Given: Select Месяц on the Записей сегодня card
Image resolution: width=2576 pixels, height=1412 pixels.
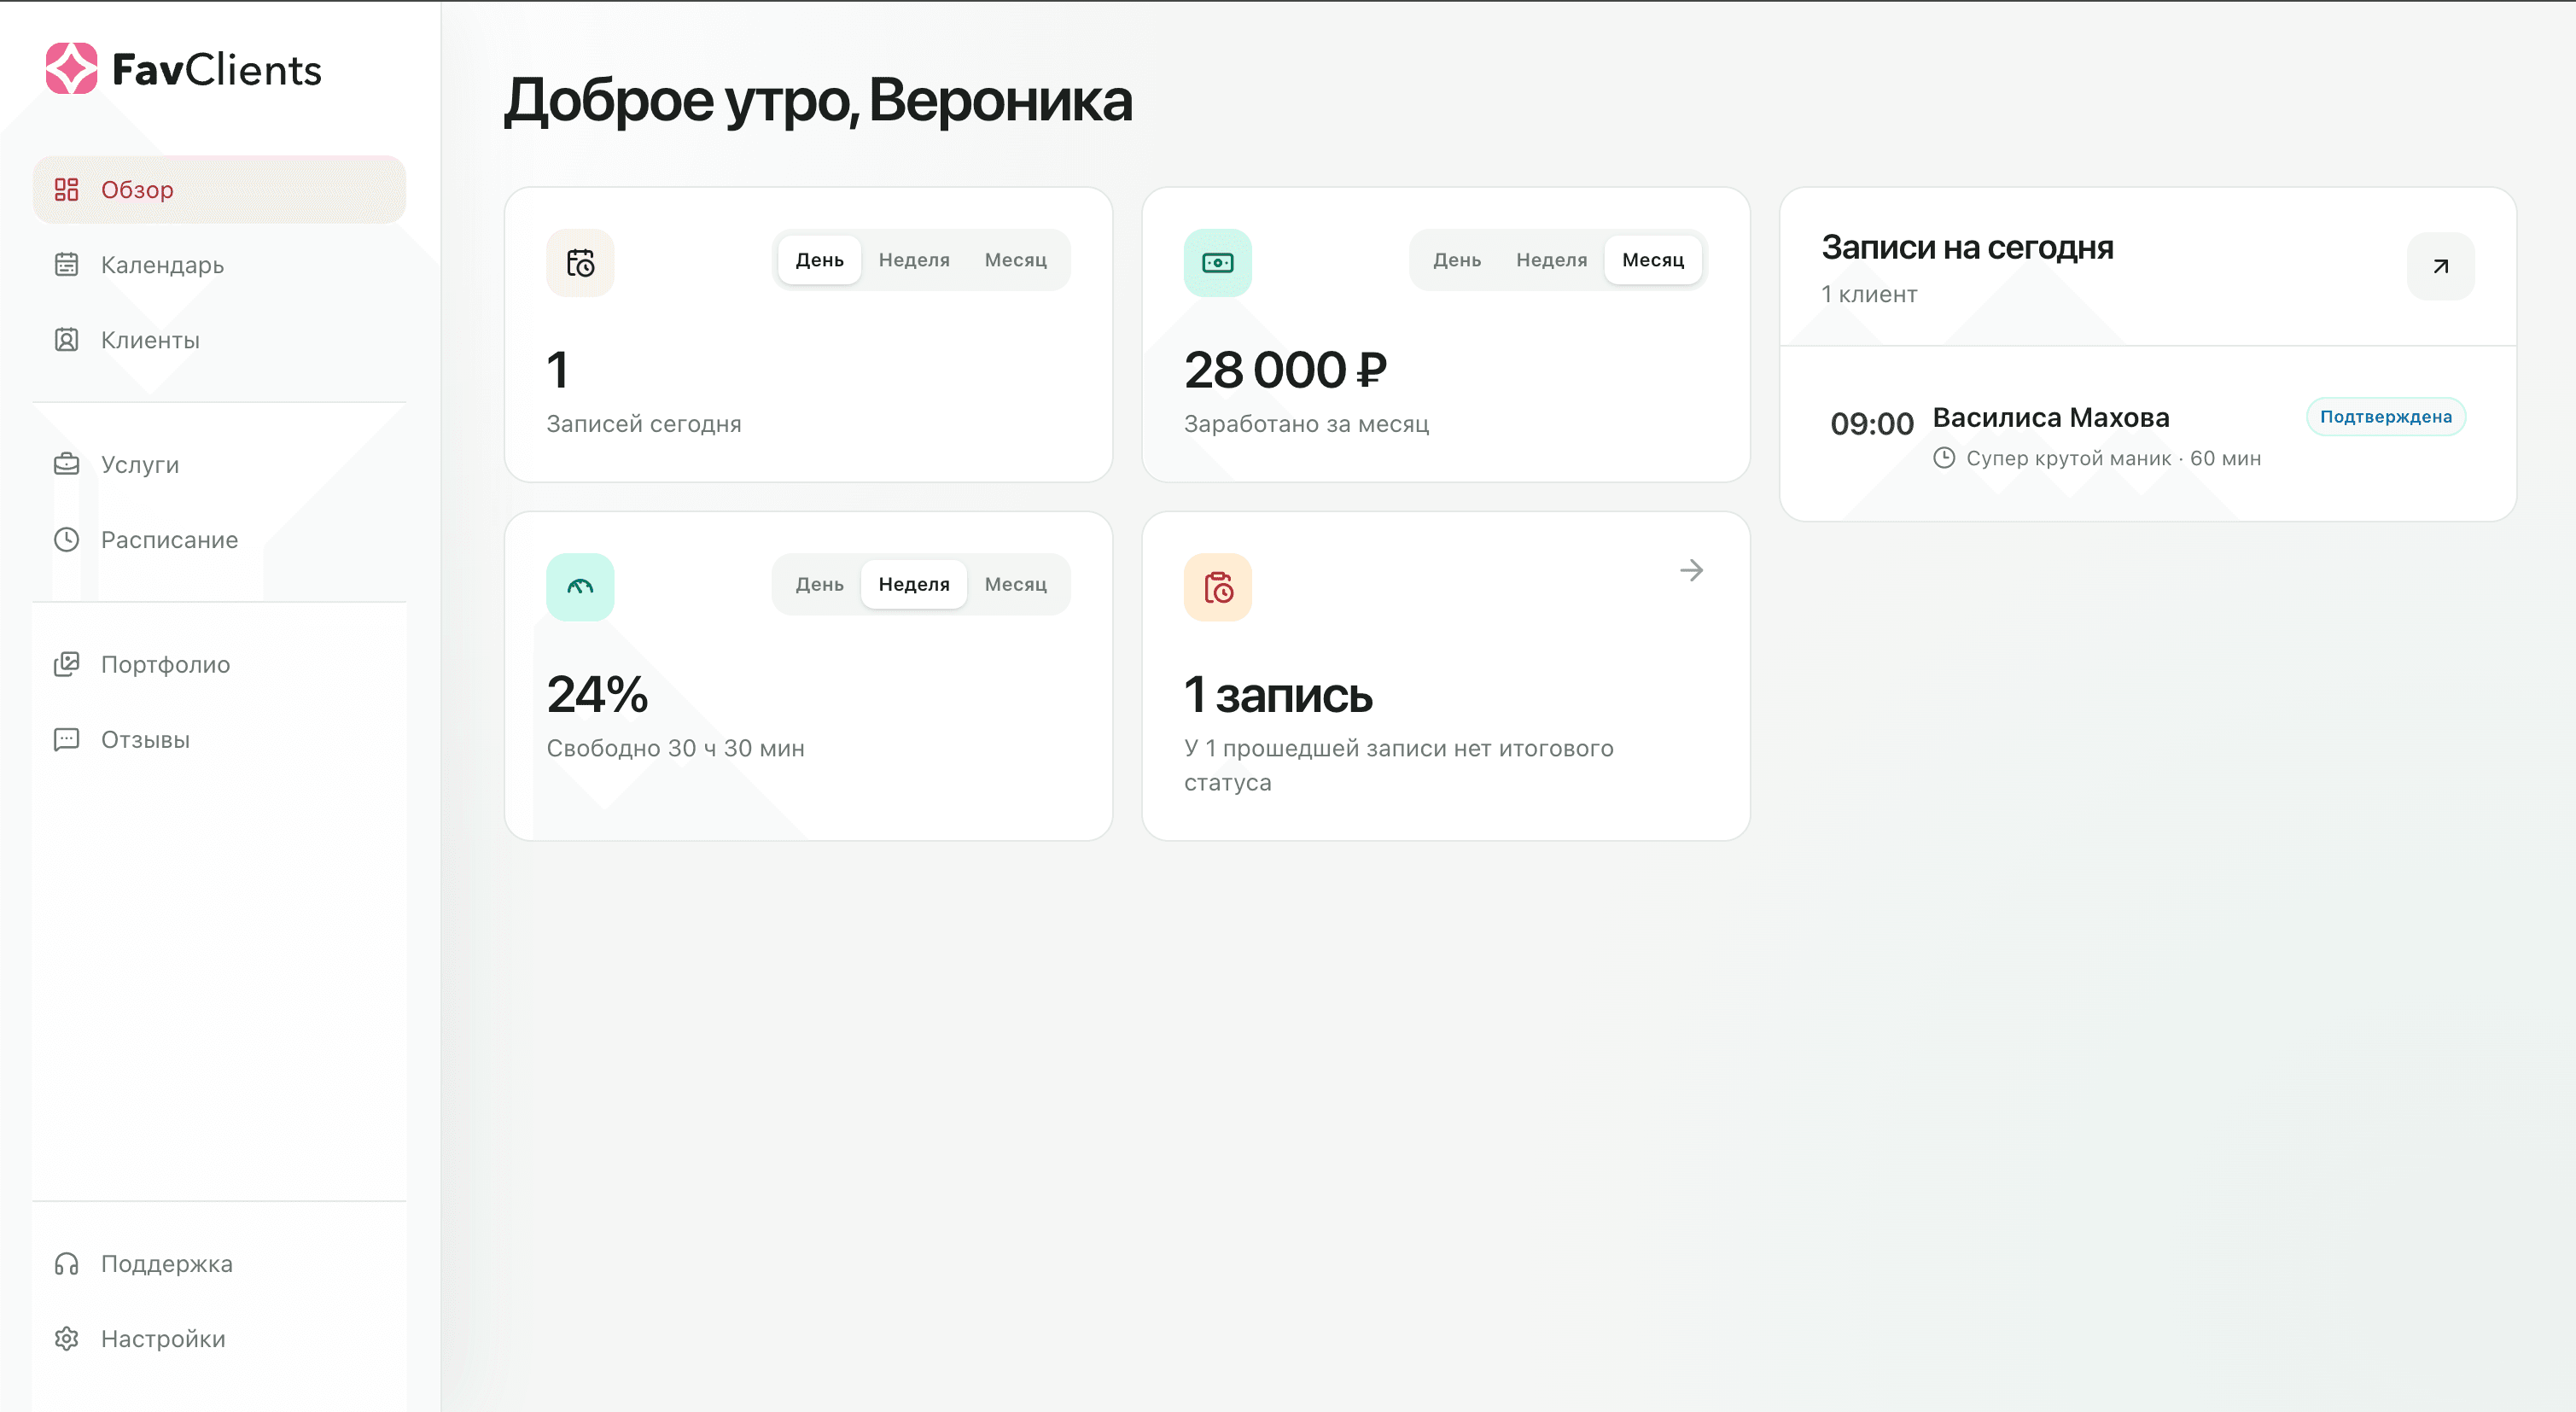Looking at the screenshot, I should pyautogui.click(x=1015, y=260).
